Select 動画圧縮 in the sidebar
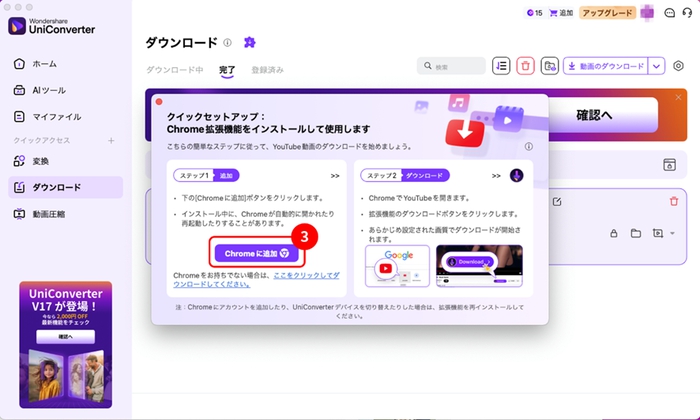 click(50, 214)
